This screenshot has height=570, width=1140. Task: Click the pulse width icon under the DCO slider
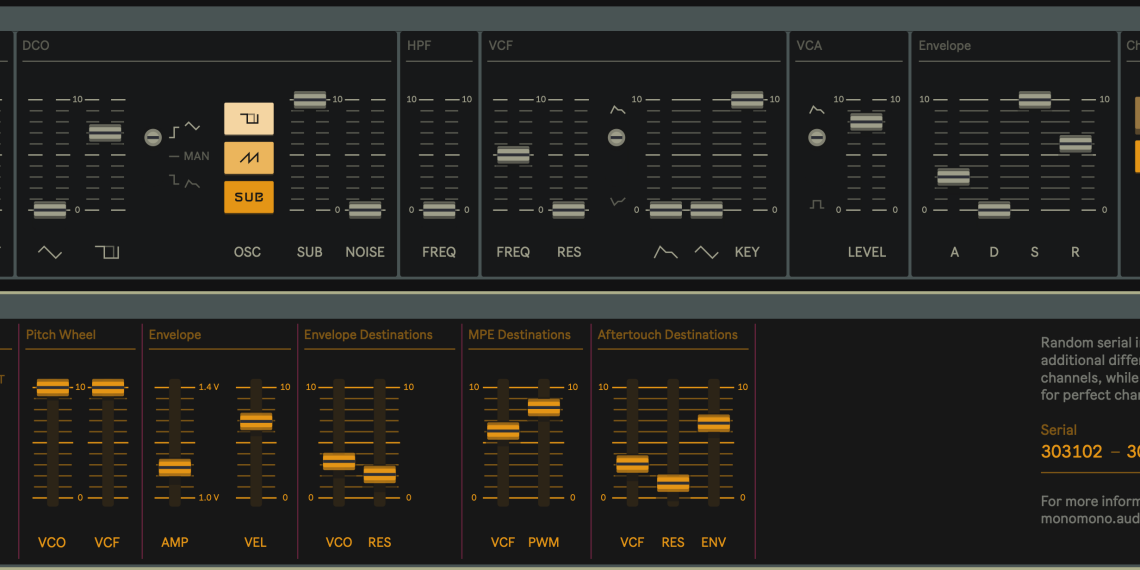(107, 252)
